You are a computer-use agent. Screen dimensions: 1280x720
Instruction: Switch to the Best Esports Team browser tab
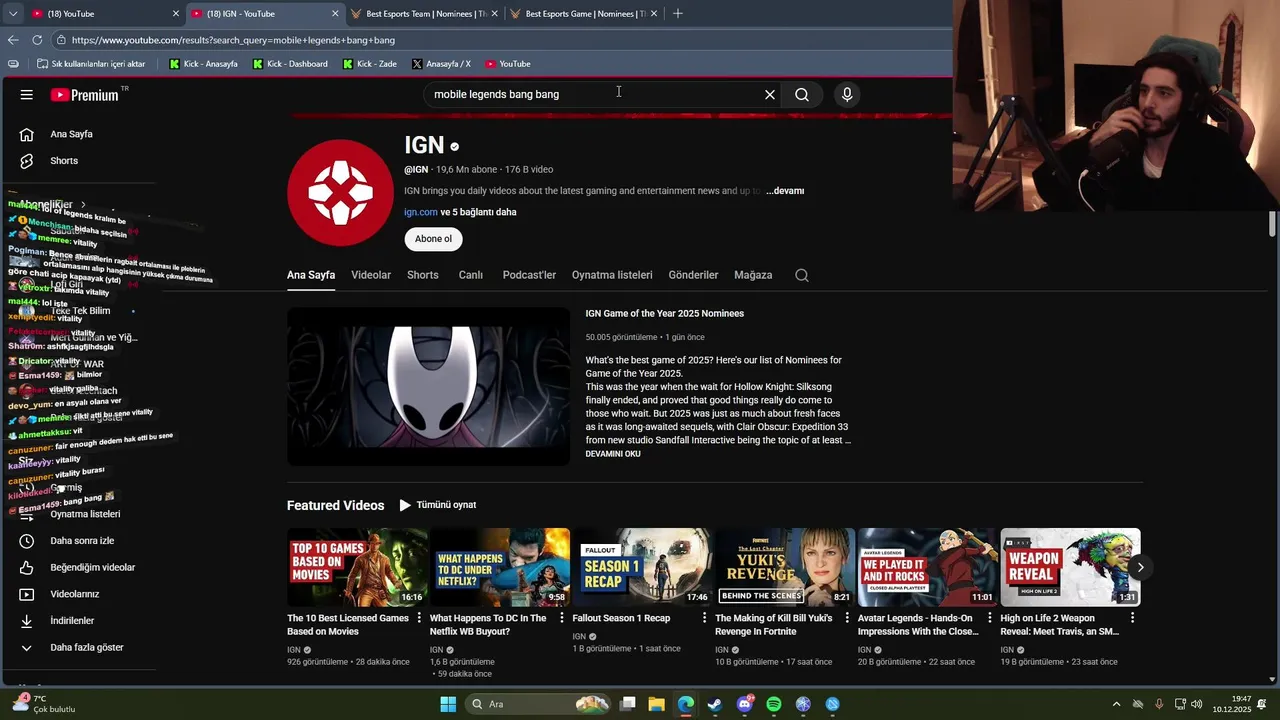426,13
